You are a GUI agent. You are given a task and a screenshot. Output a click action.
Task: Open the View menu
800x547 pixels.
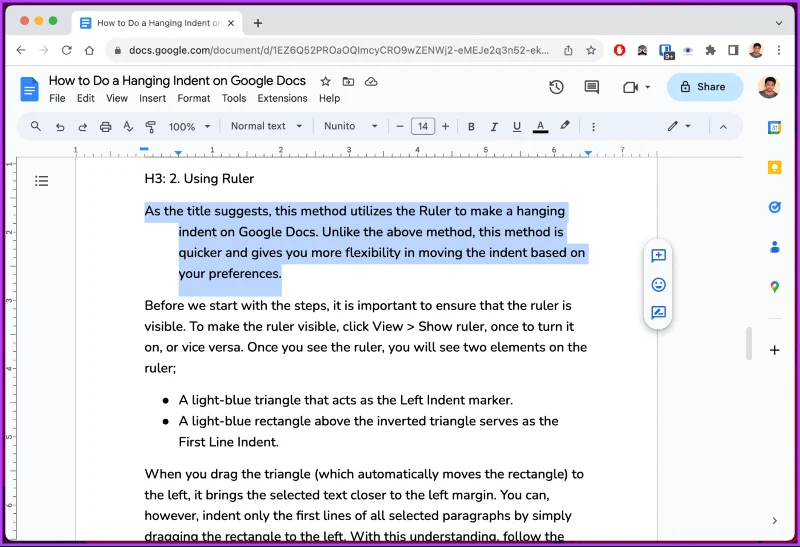click(x=117, y=98)
